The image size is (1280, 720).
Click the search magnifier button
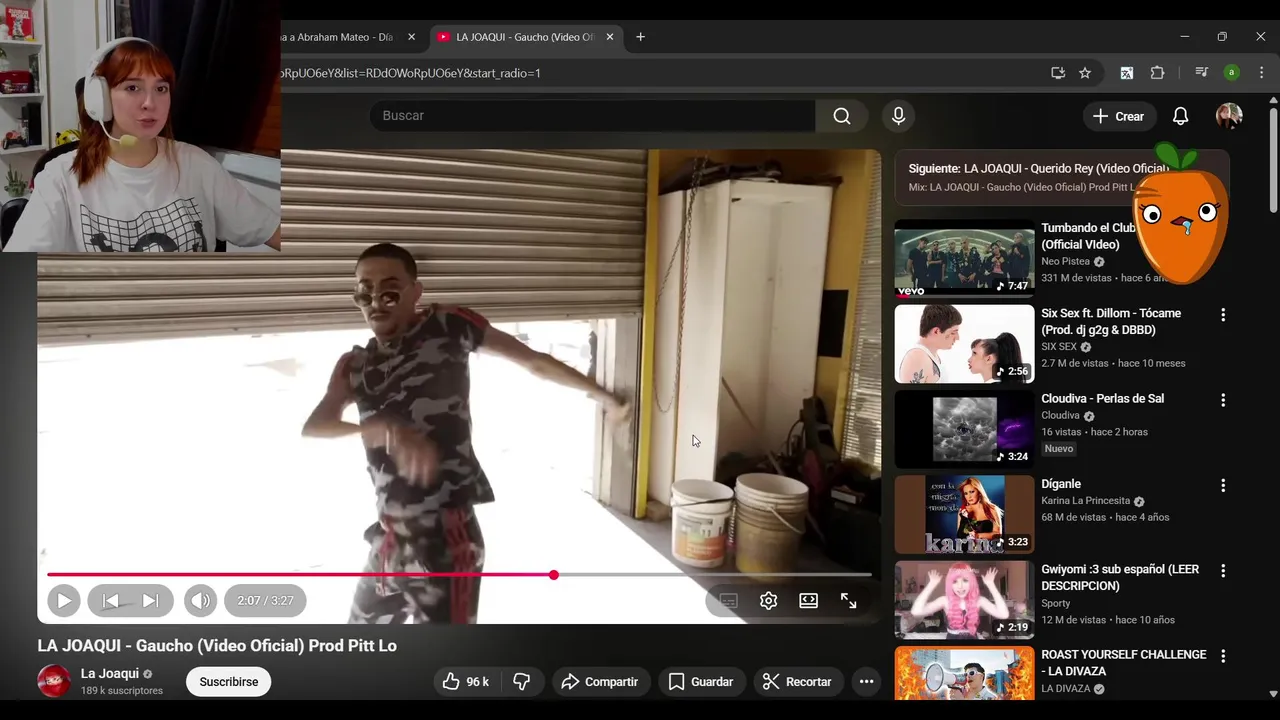coord(842,116)
